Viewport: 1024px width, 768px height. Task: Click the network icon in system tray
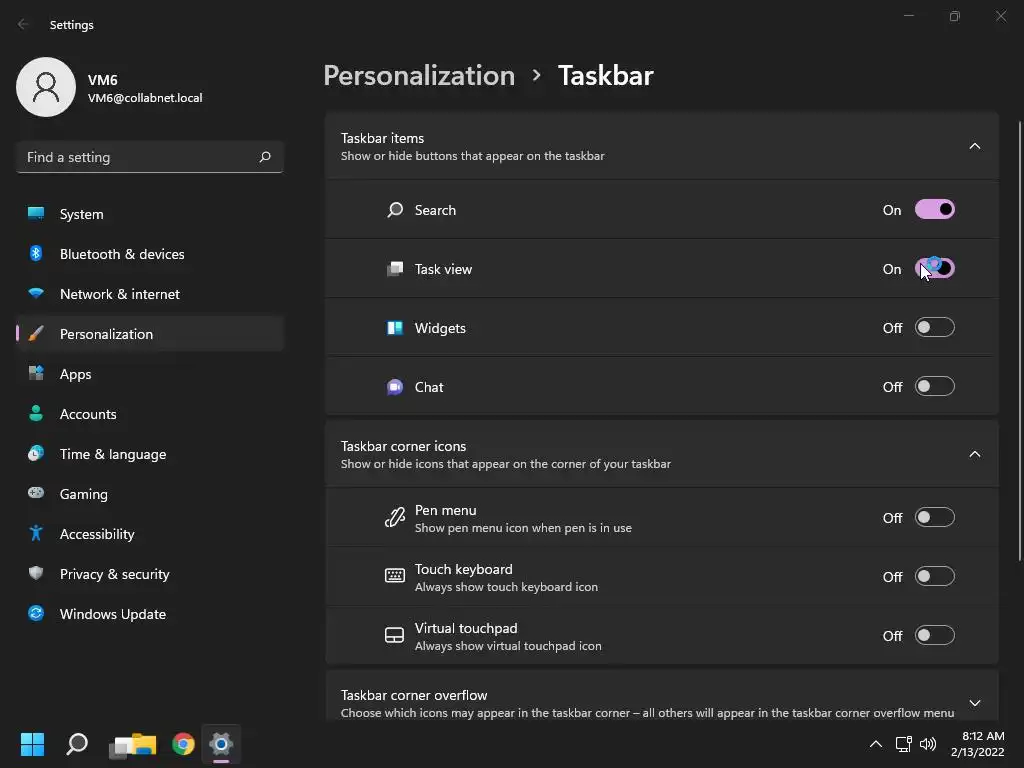coord(903,744)
